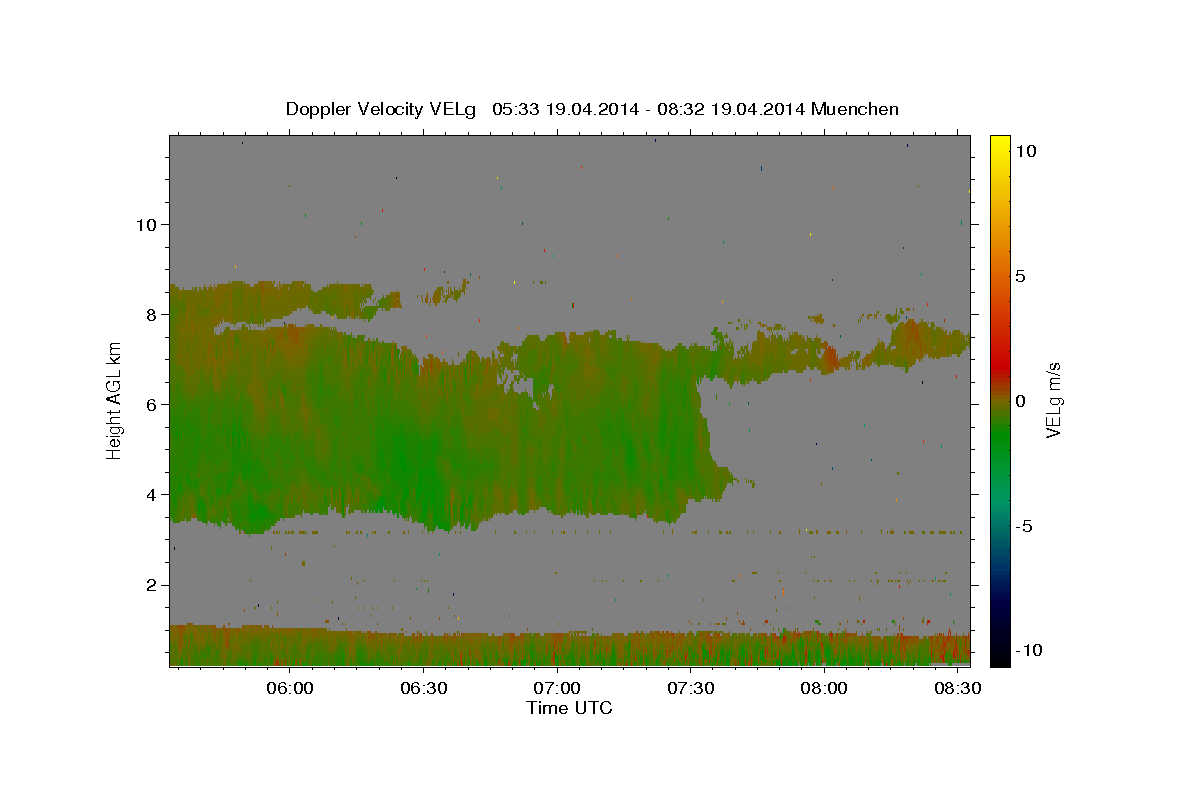This screenshot has width=1200, height=800.
Task: Click the '06:30' time tick label
Action: (423, 689)
